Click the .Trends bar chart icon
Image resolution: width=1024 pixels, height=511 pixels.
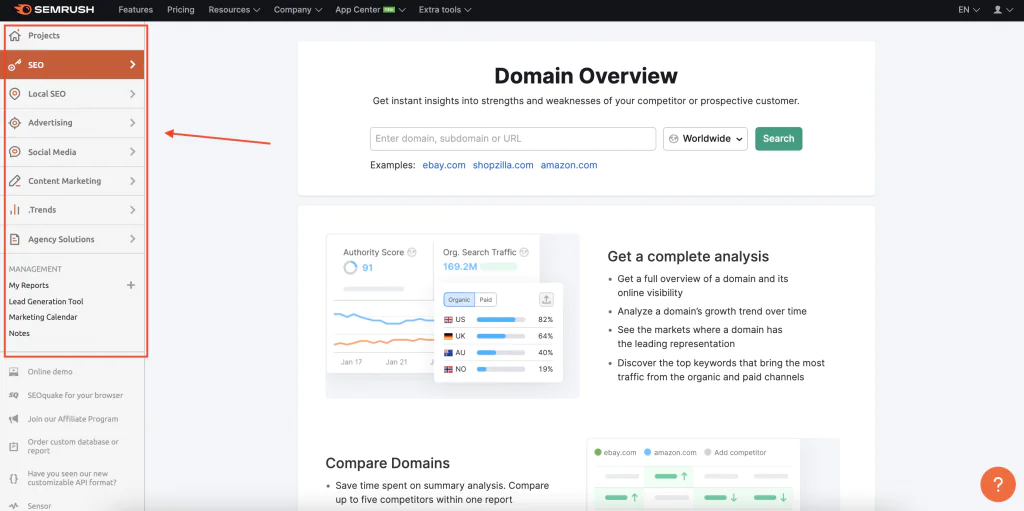click(15, 210)
